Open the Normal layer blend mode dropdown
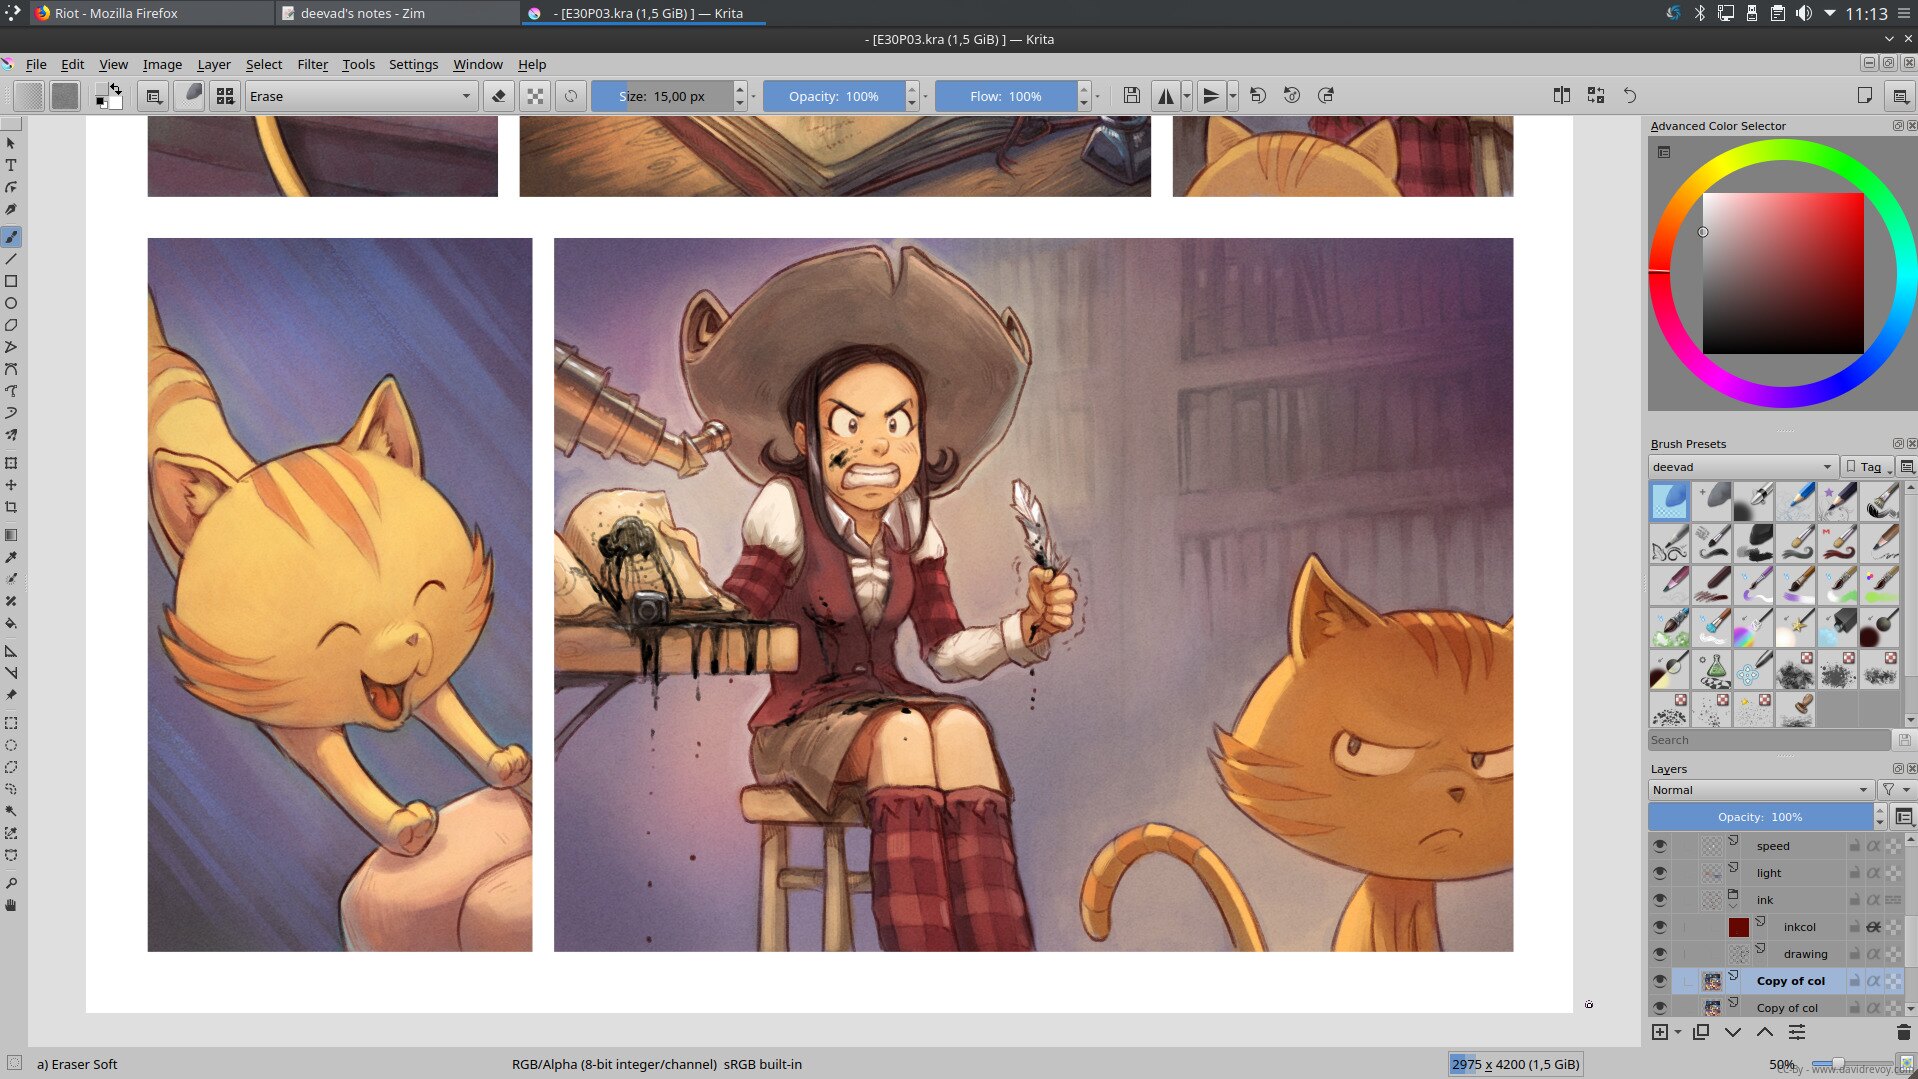The image size is (1918, 1079). tap(1760, 790)
